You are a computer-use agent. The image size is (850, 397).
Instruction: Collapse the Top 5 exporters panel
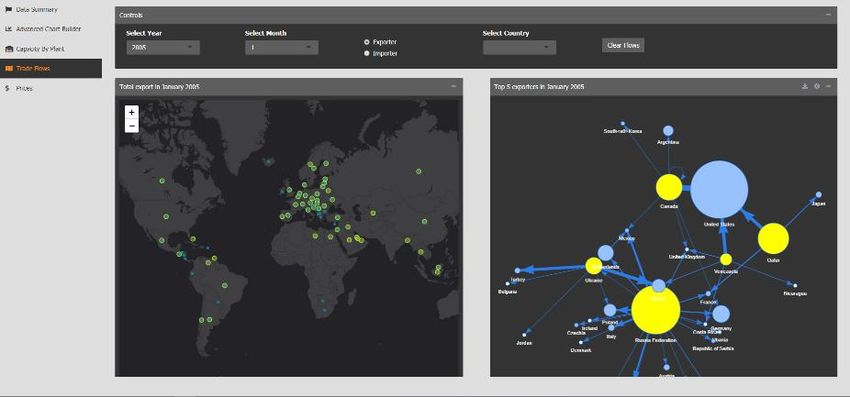click(828, 86)
